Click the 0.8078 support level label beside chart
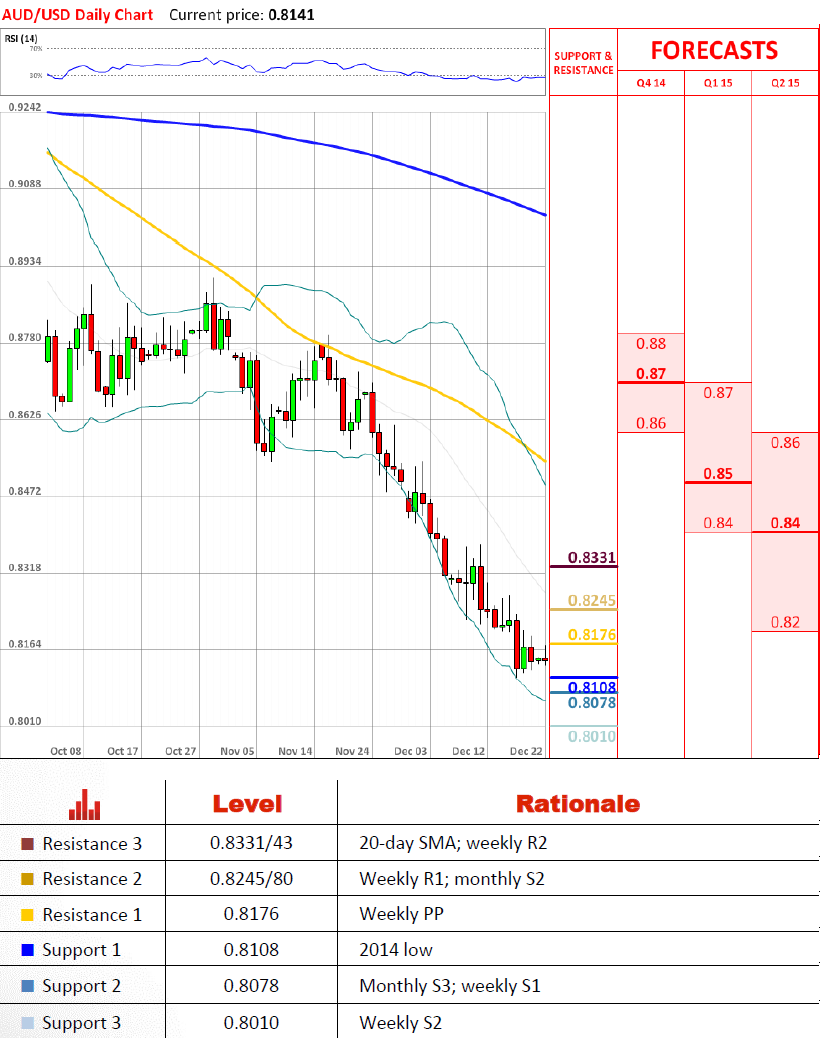This screenshot has height=1038, width=820. [592, 702]
